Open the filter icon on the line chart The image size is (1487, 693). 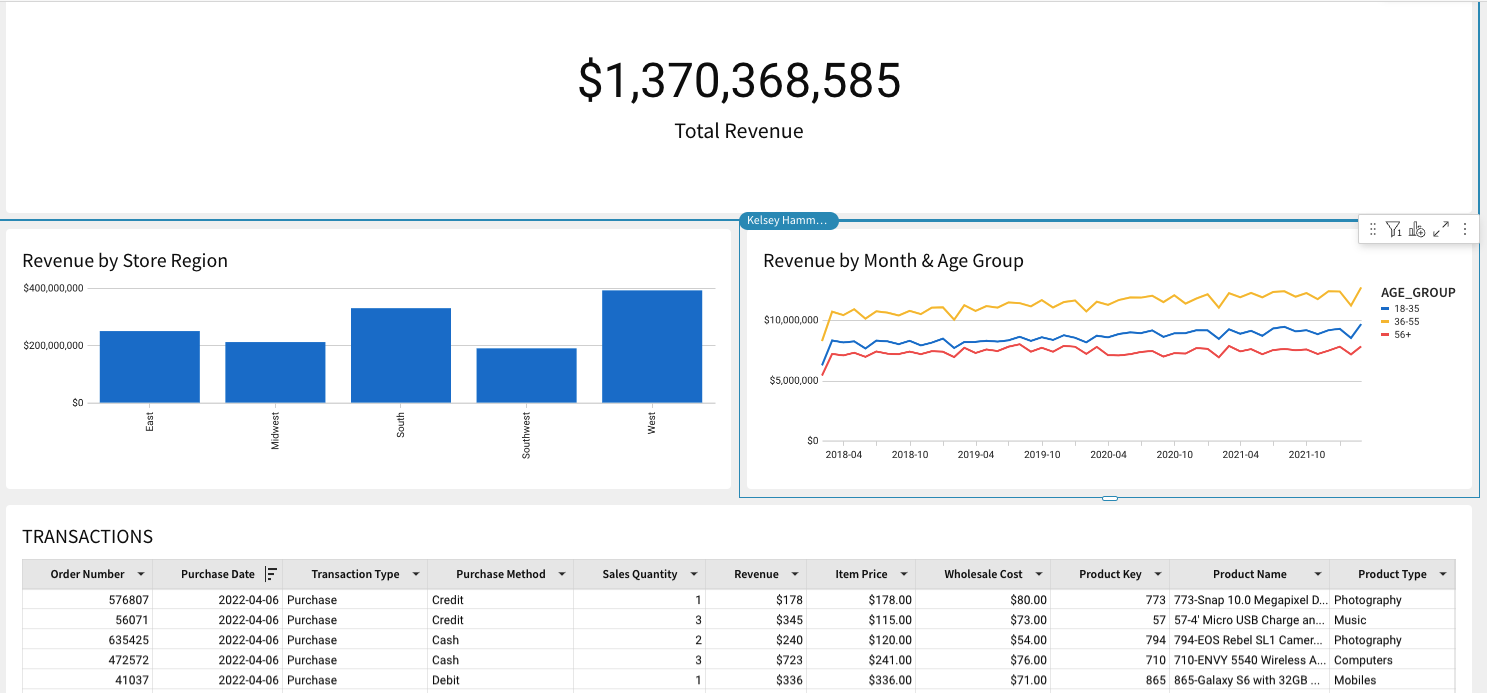pos(1393,230)
